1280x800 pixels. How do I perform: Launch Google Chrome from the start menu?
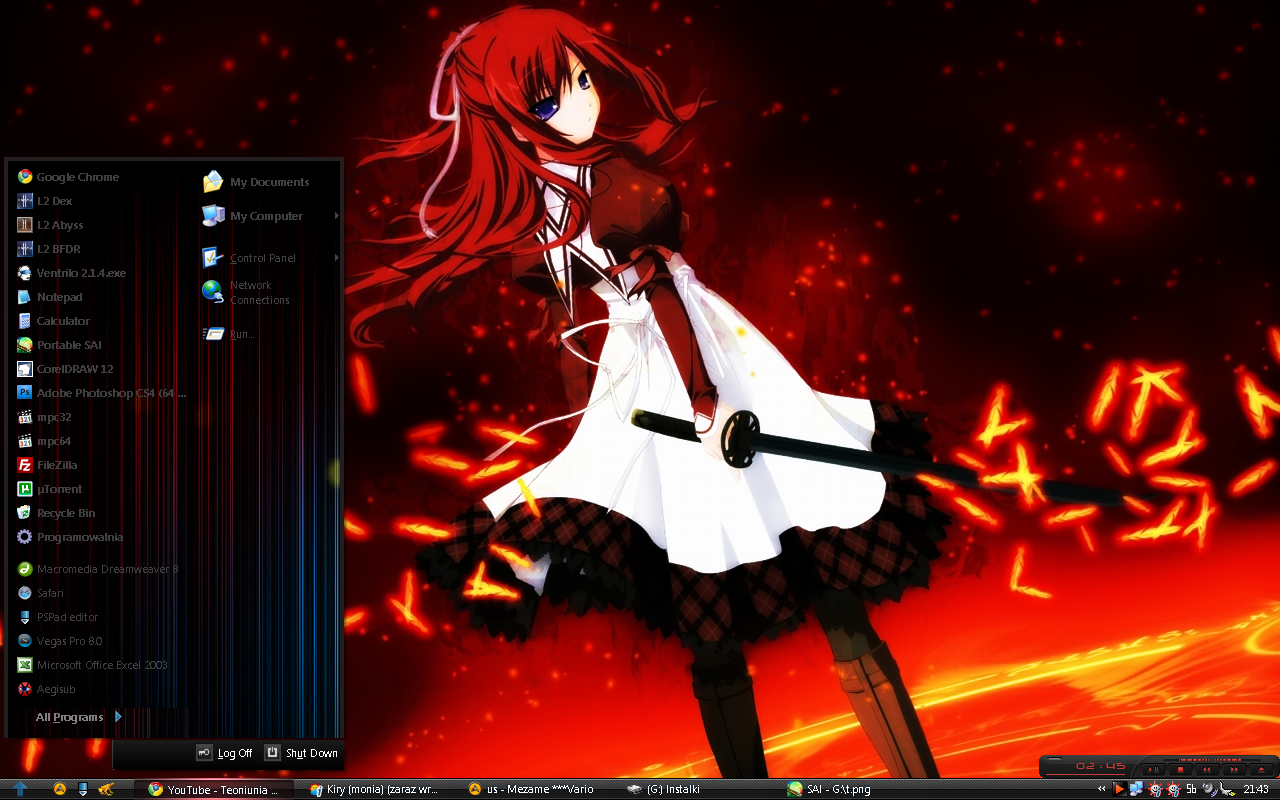(x=77, y=177)
